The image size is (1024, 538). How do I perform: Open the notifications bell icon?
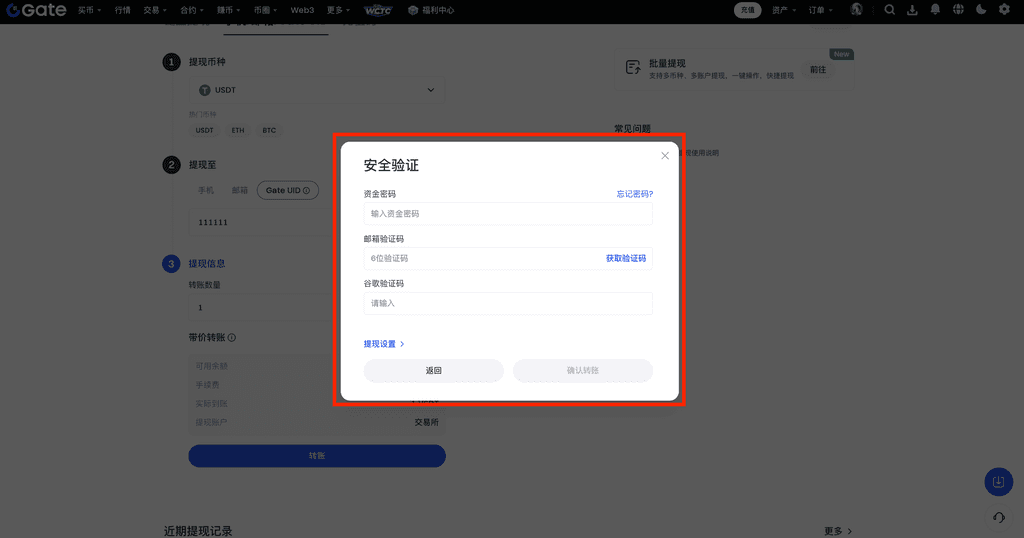[935, 10]
